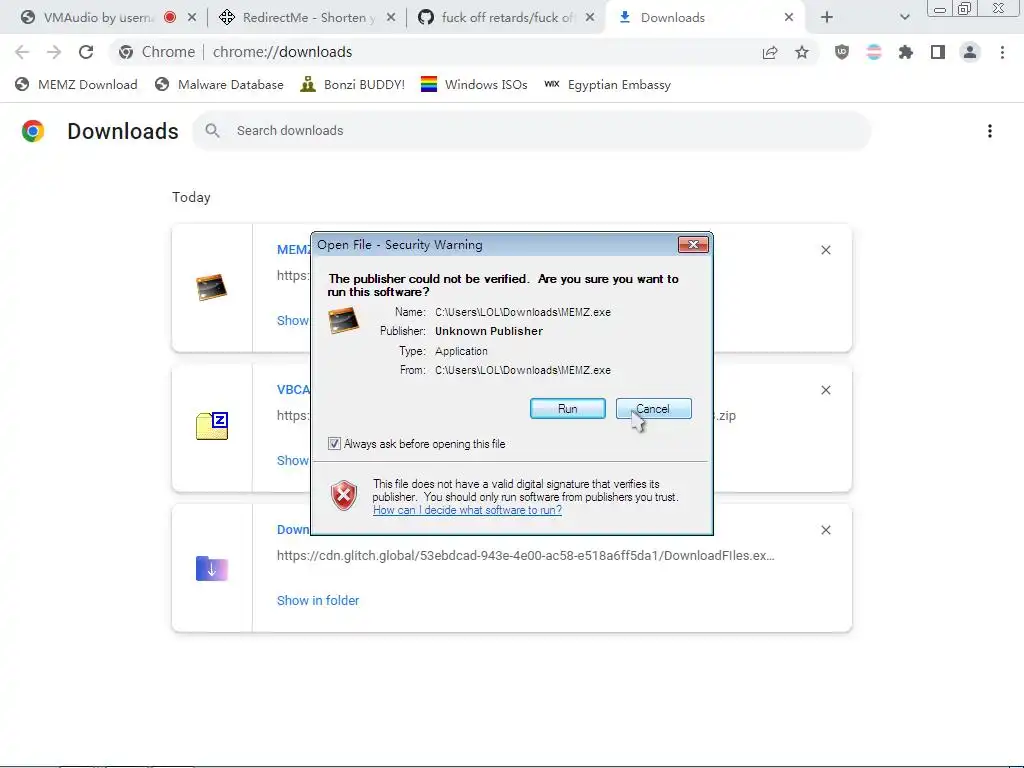Click the zip archive file icon
The image size is (1024, 768).
coord(212,426)
